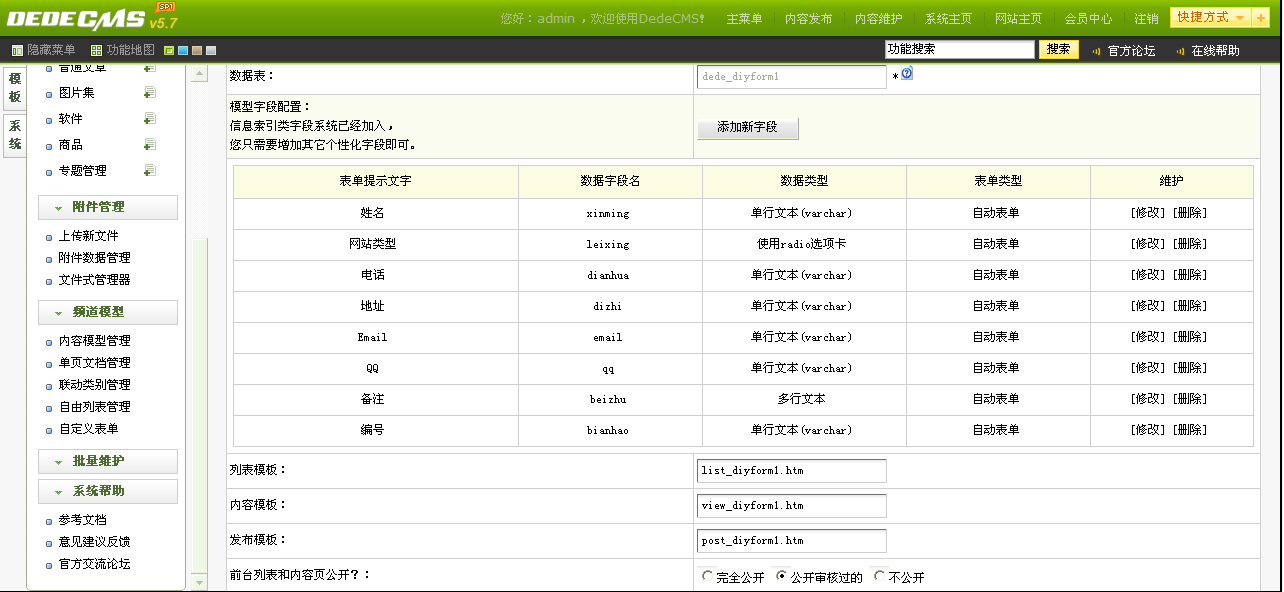1284x592 pixels.
Task: Add new 图片集 via its plus icon
Action: [x=149, y=93]
